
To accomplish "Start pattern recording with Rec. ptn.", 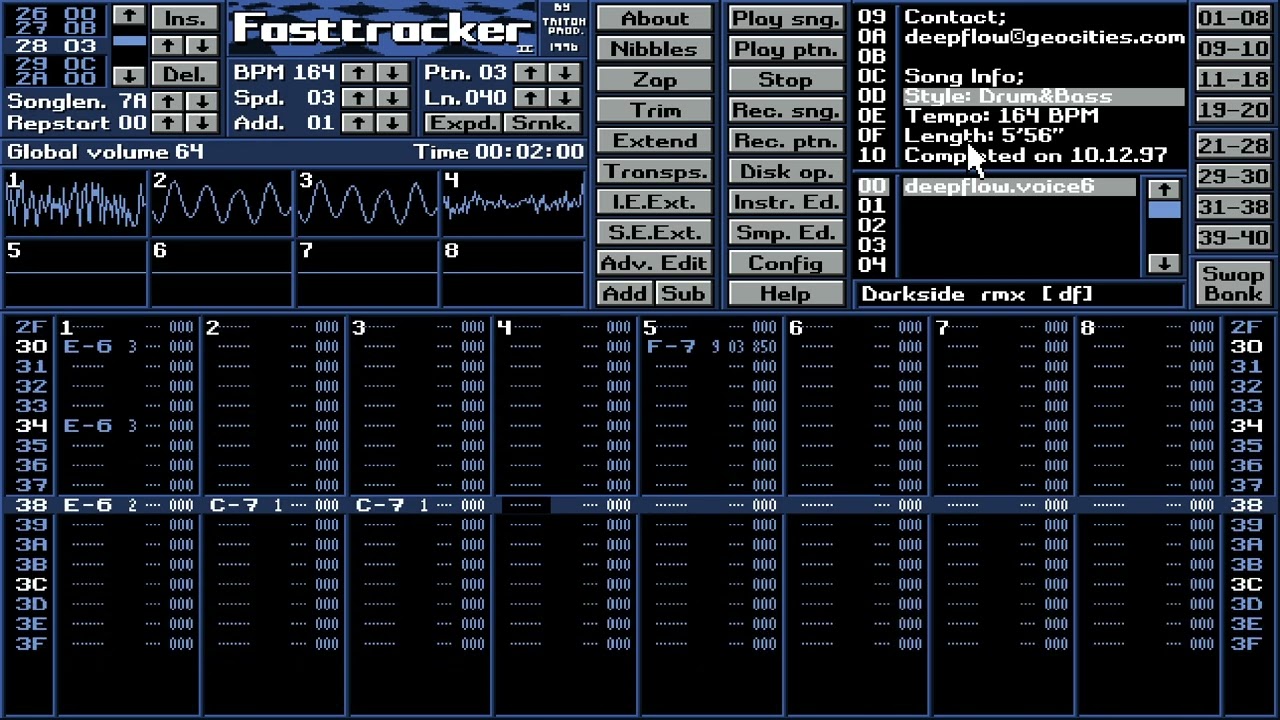I will tap(785, 141).
